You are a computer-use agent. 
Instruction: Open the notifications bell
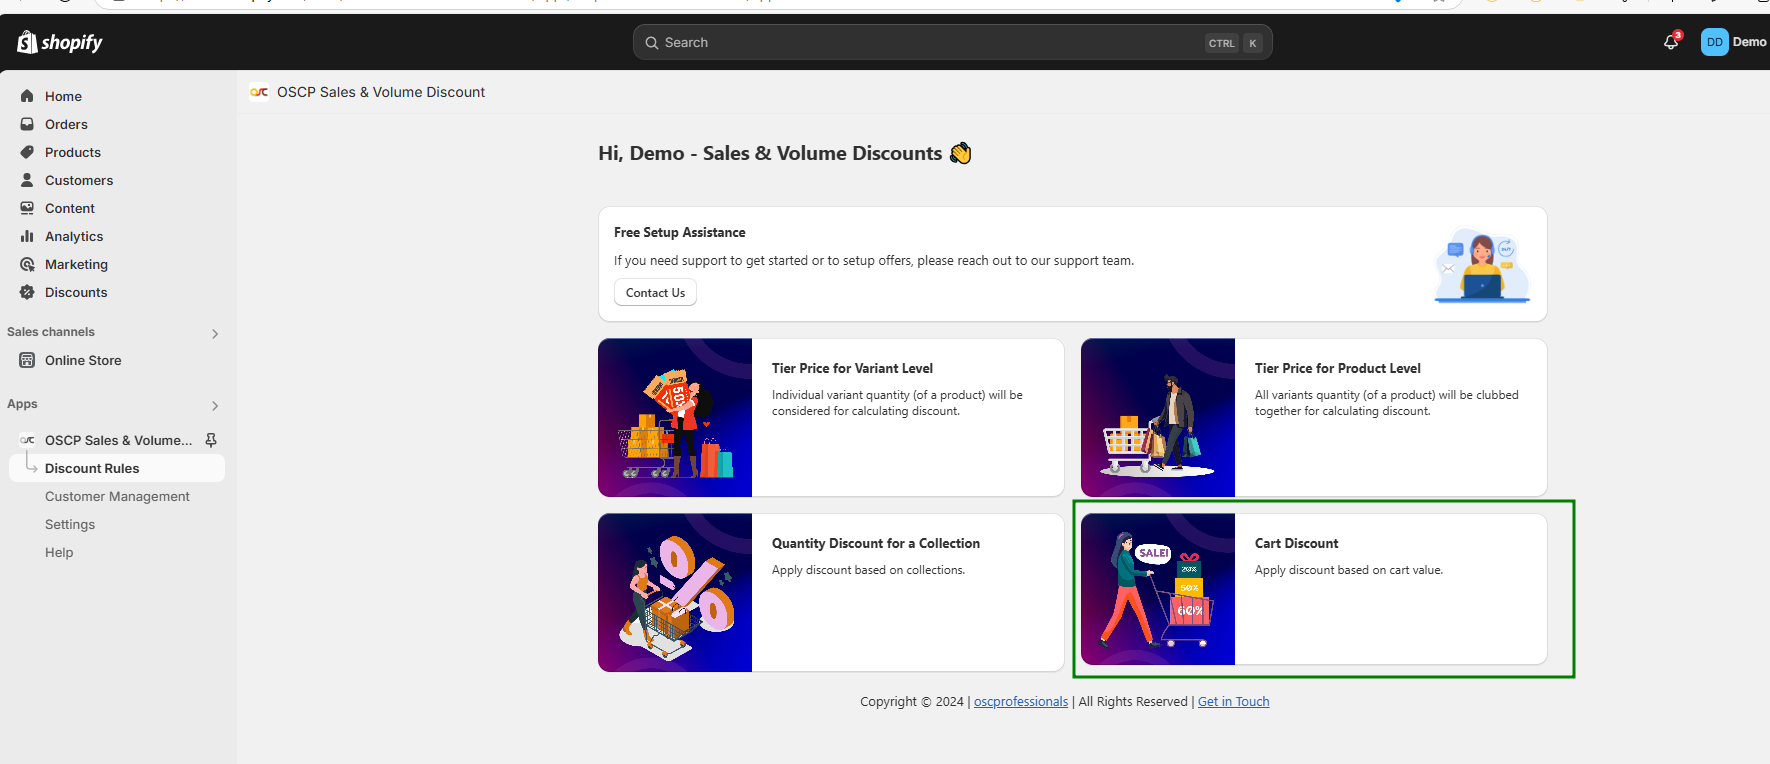pyautogui.click(x=1670, y=42)
